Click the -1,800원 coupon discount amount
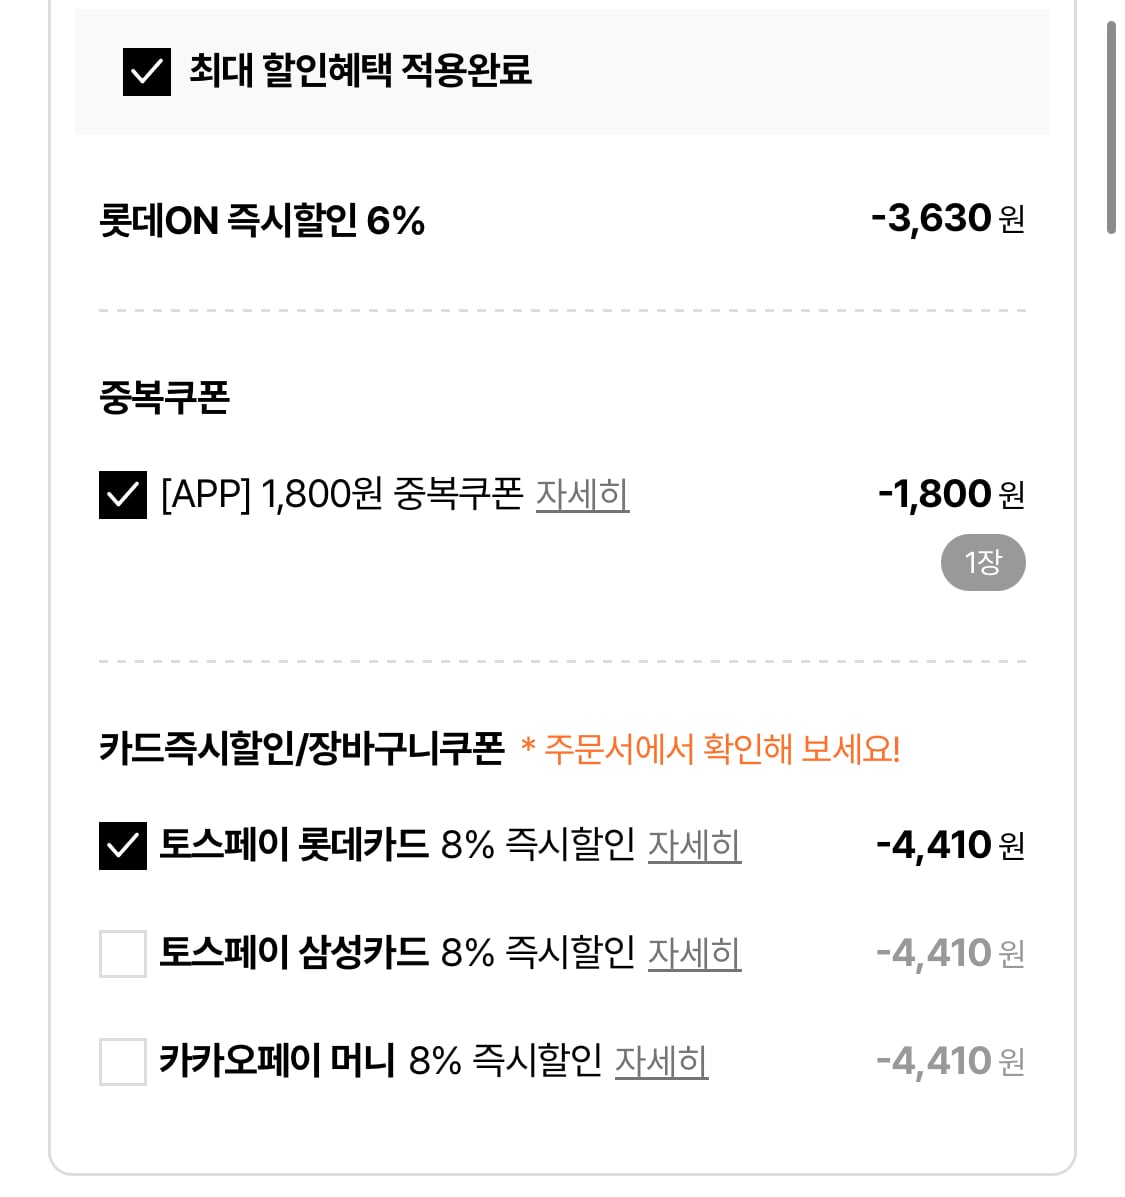Screen dimensions: 1125x1197 (x=951, y=494)
